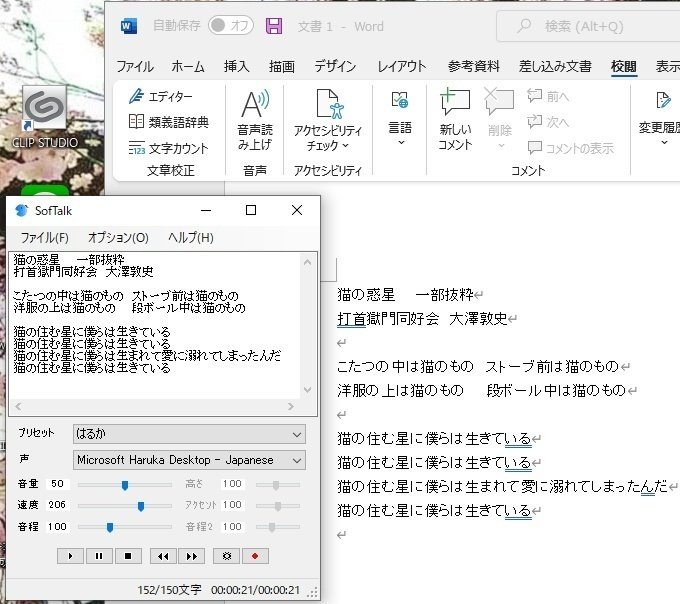Click the SofTalk stop button
The width and height of the screenshot is (680, 604).
click(128, 556)
